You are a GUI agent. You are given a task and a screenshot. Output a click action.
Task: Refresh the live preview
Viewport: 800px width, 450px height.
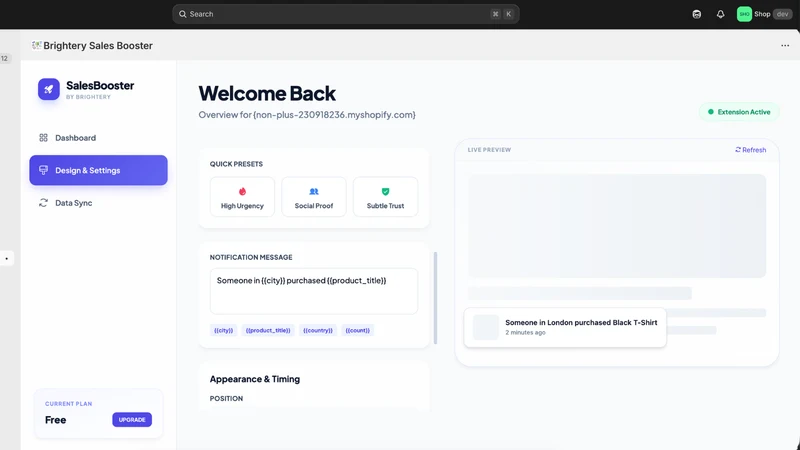[x=751, y=149]
